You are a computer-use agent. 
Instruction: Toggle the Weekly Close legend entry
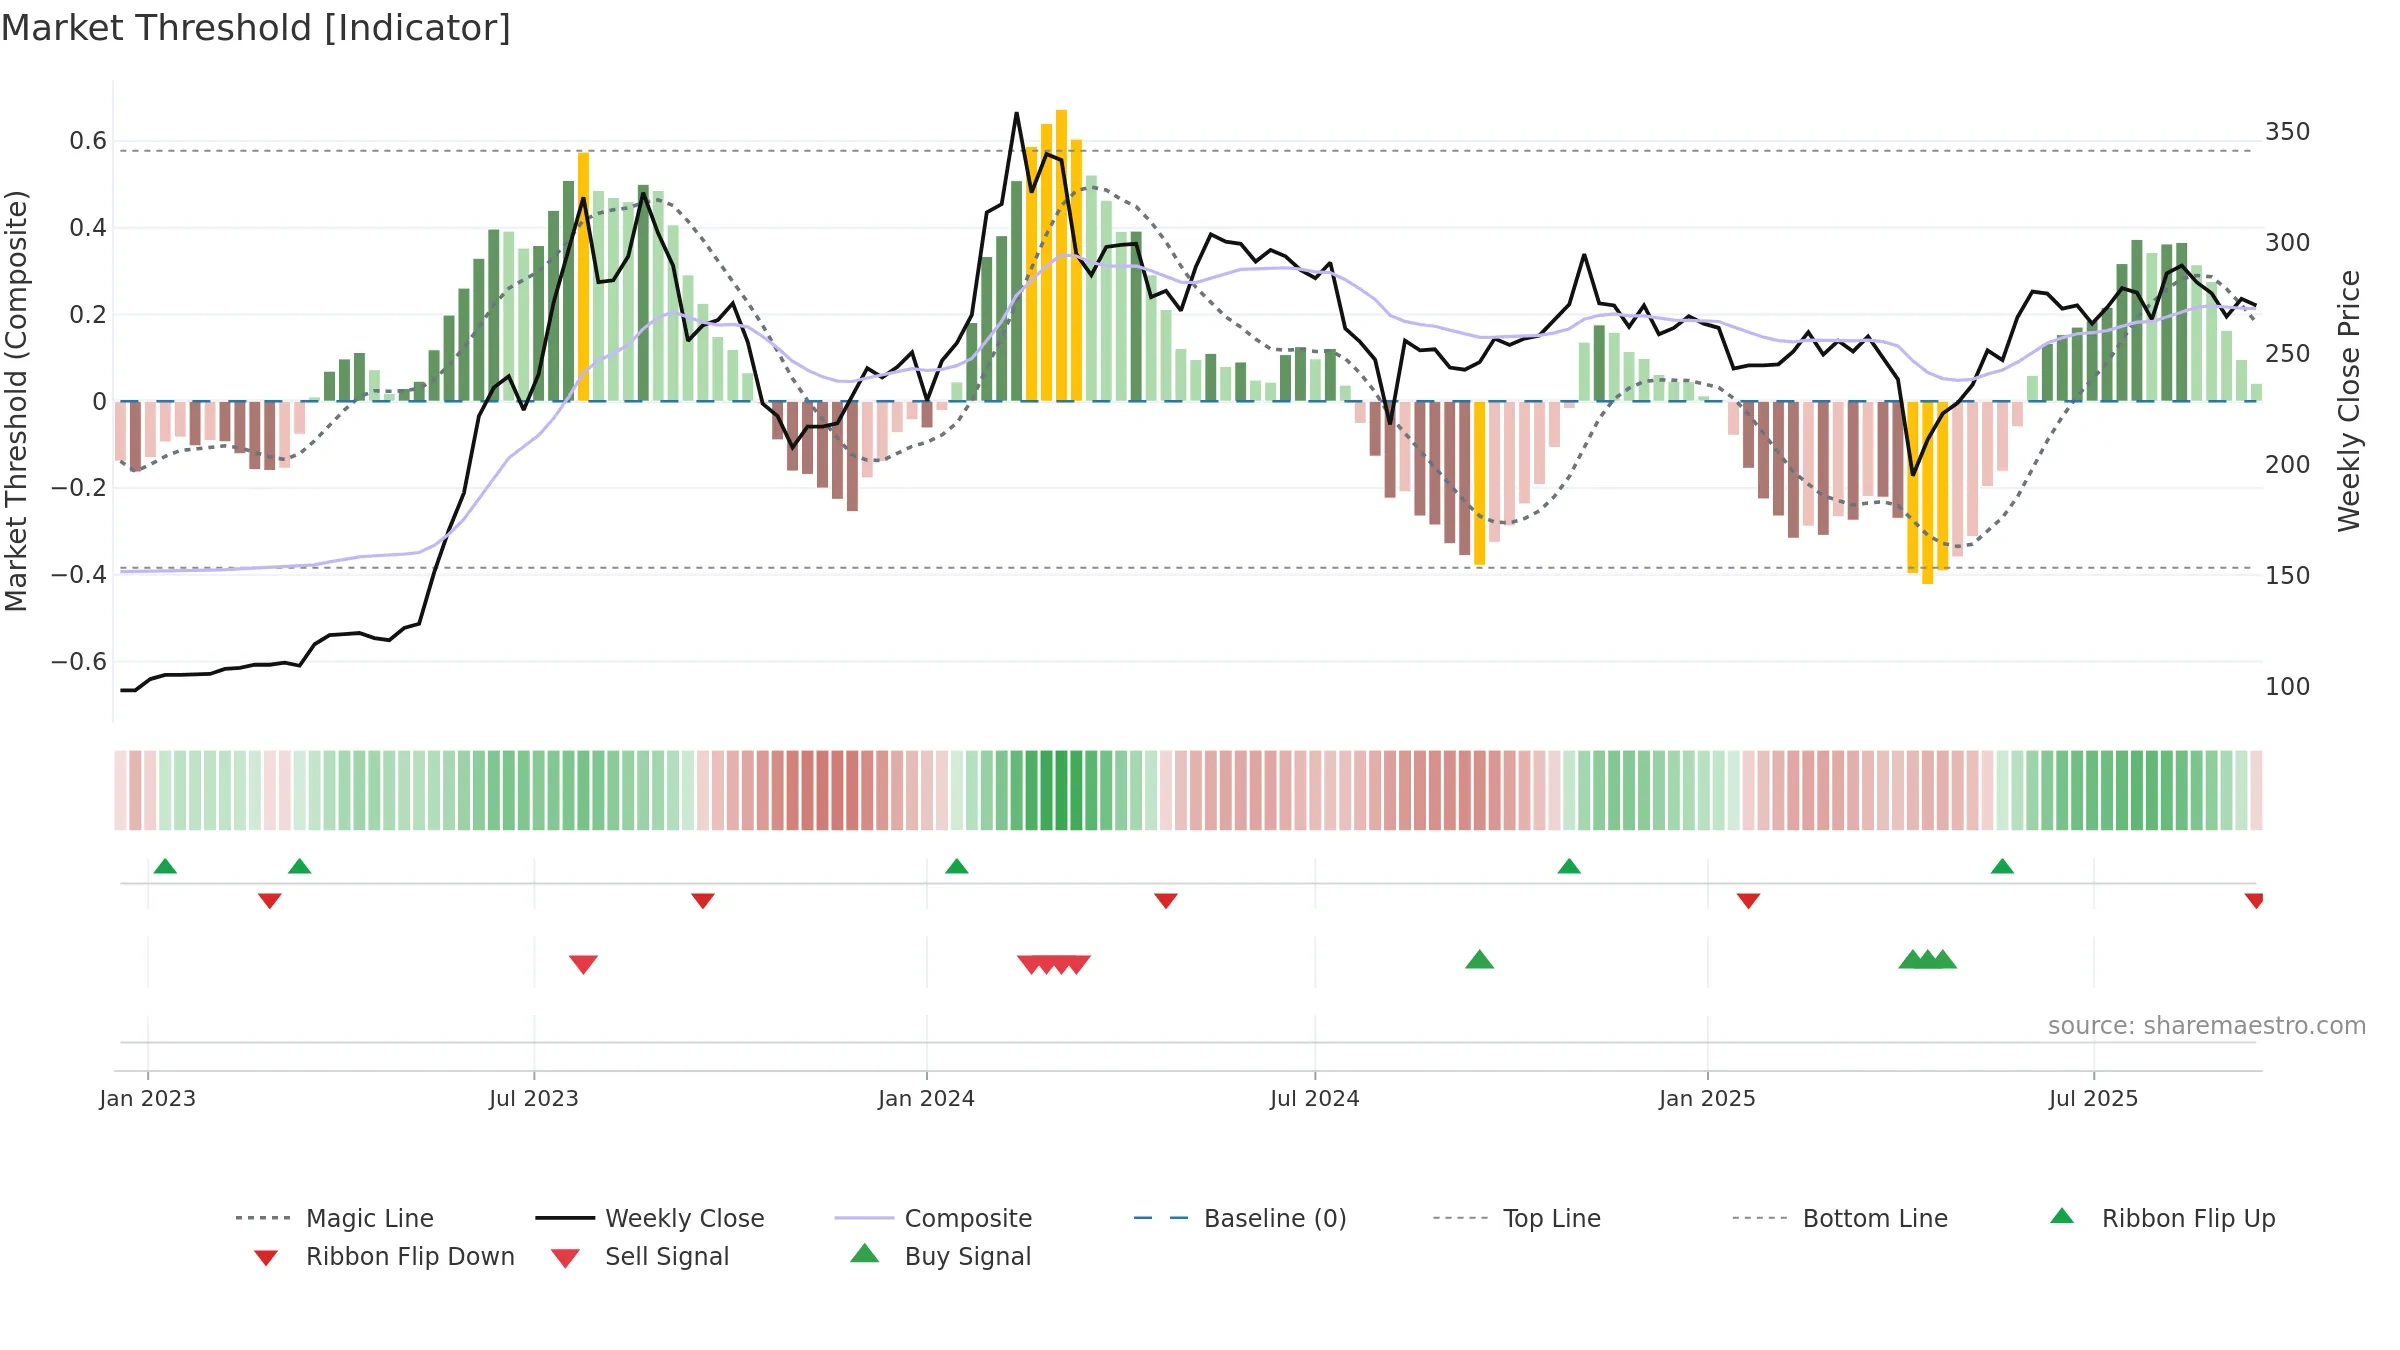coord(650,1218)
